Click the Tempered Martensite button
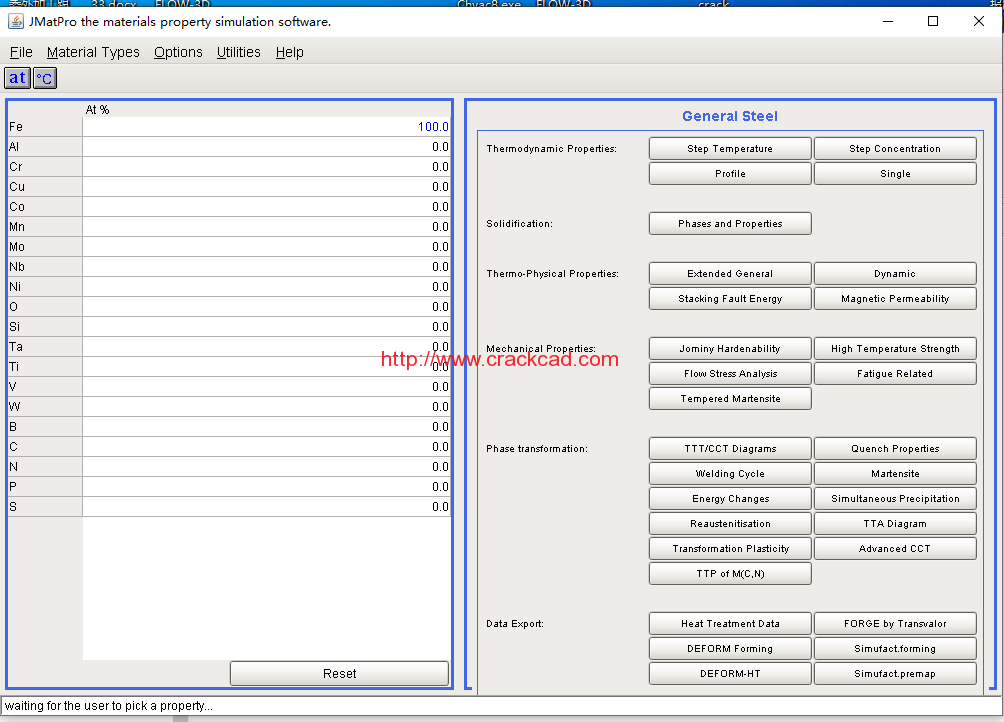Viewport: 1004px width, 722px height. 730,398
